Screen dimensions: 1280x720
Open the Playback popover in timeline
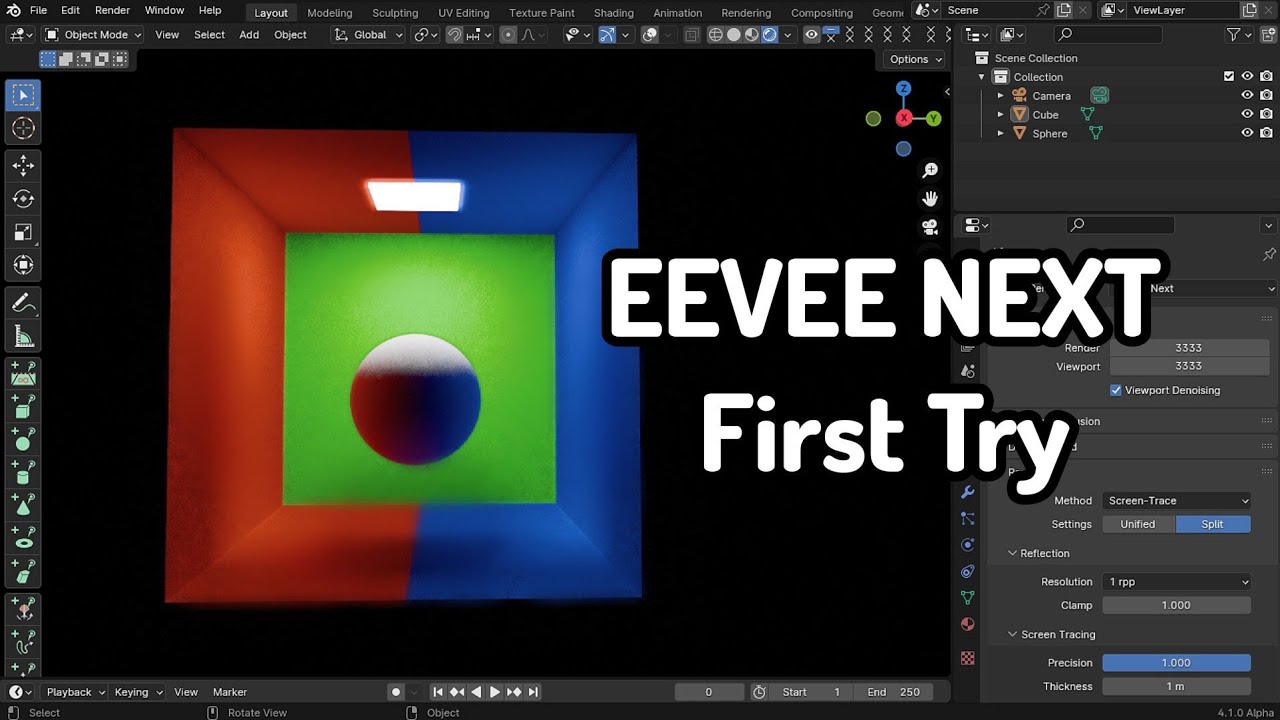75,692
